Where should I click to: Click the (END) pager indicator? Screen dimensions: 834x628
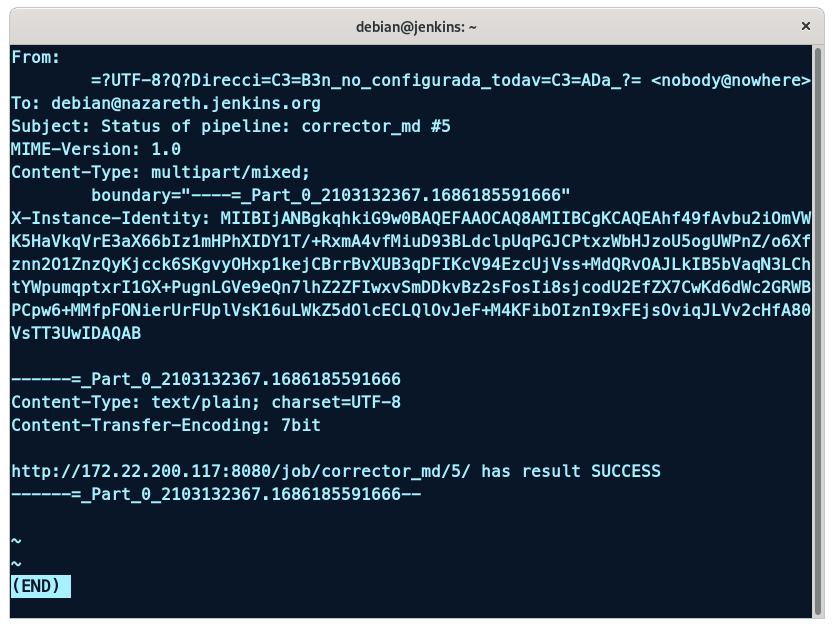(40, 586)
